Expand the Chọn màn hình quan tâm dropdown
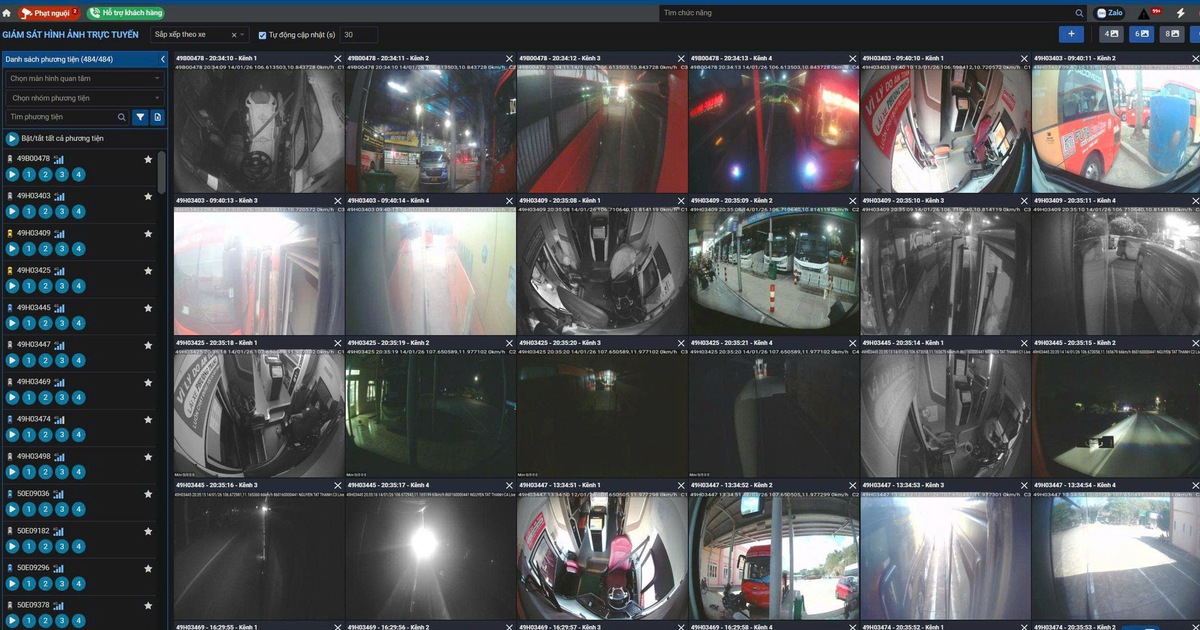This screenshot has width=1200, height=630. [84, 78]
